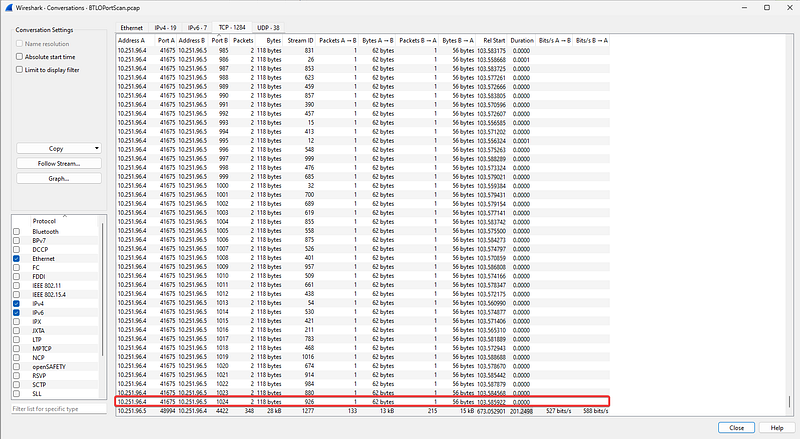Click the 527 bits/s cell
The height and width of the screenshot is (439, 800).
pyautogui.click(x=558, y=411)
